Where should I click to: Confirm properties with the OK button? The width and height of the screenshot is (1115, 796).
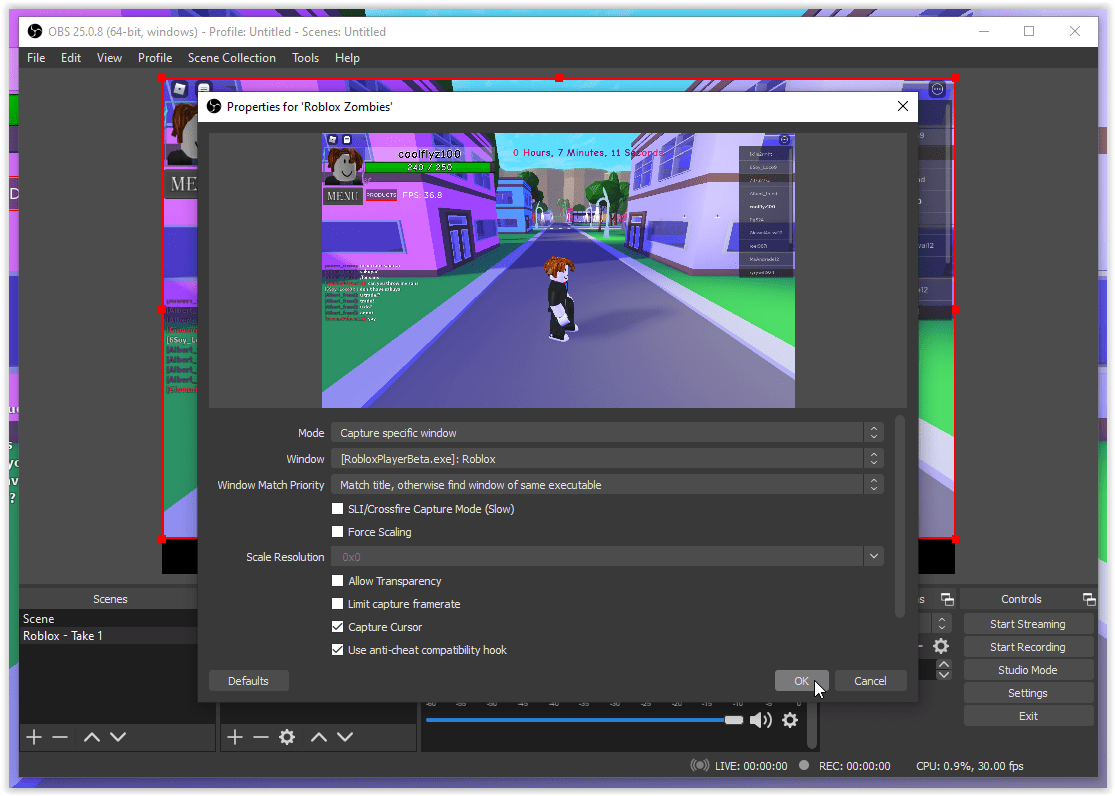(801, 681)
